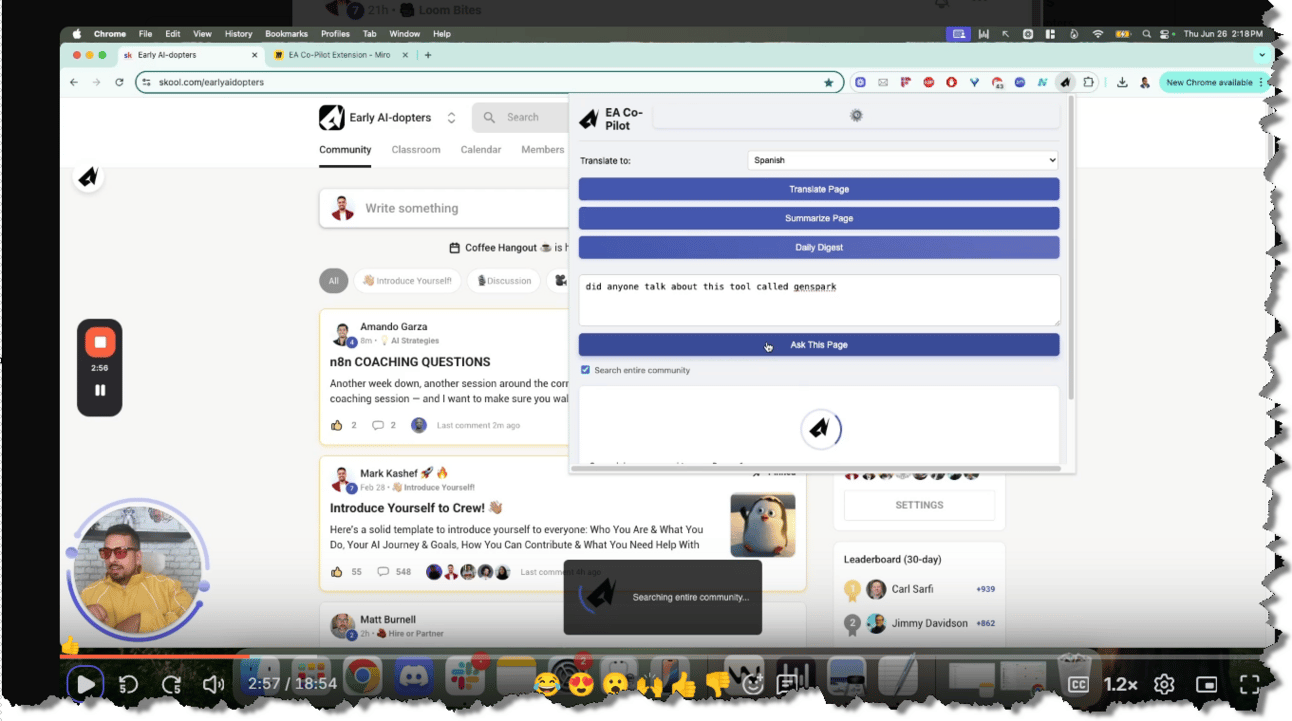Open Spotlight search in the menu bar
Screen dimensions: 1292x721
coord(1146,34)
